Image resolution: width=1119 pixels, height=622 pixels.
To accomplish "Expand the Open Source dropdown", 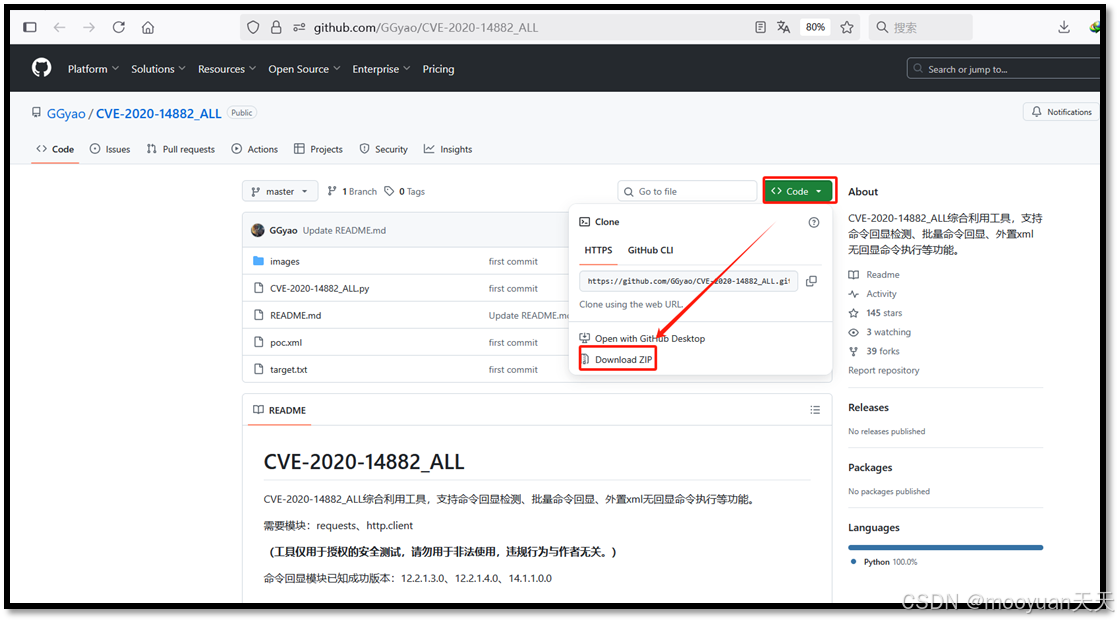I will [304, 68].
